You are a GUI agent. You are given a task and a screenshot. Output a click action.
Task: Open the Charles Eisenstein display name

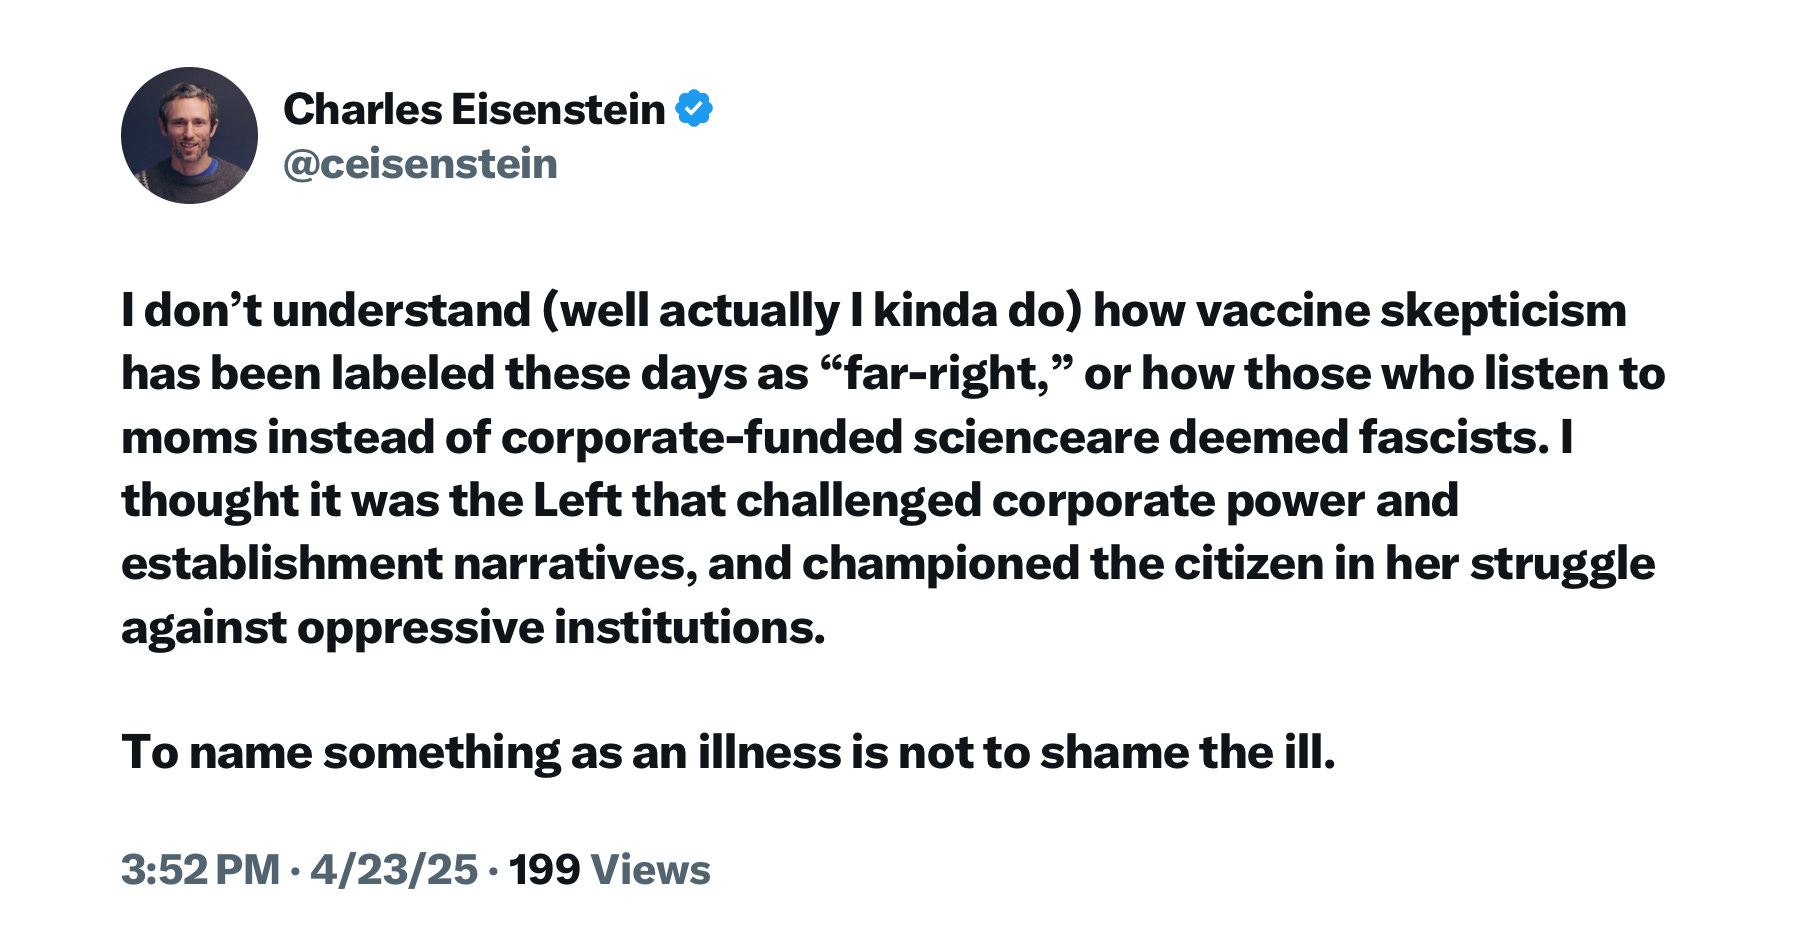[474, 109]
